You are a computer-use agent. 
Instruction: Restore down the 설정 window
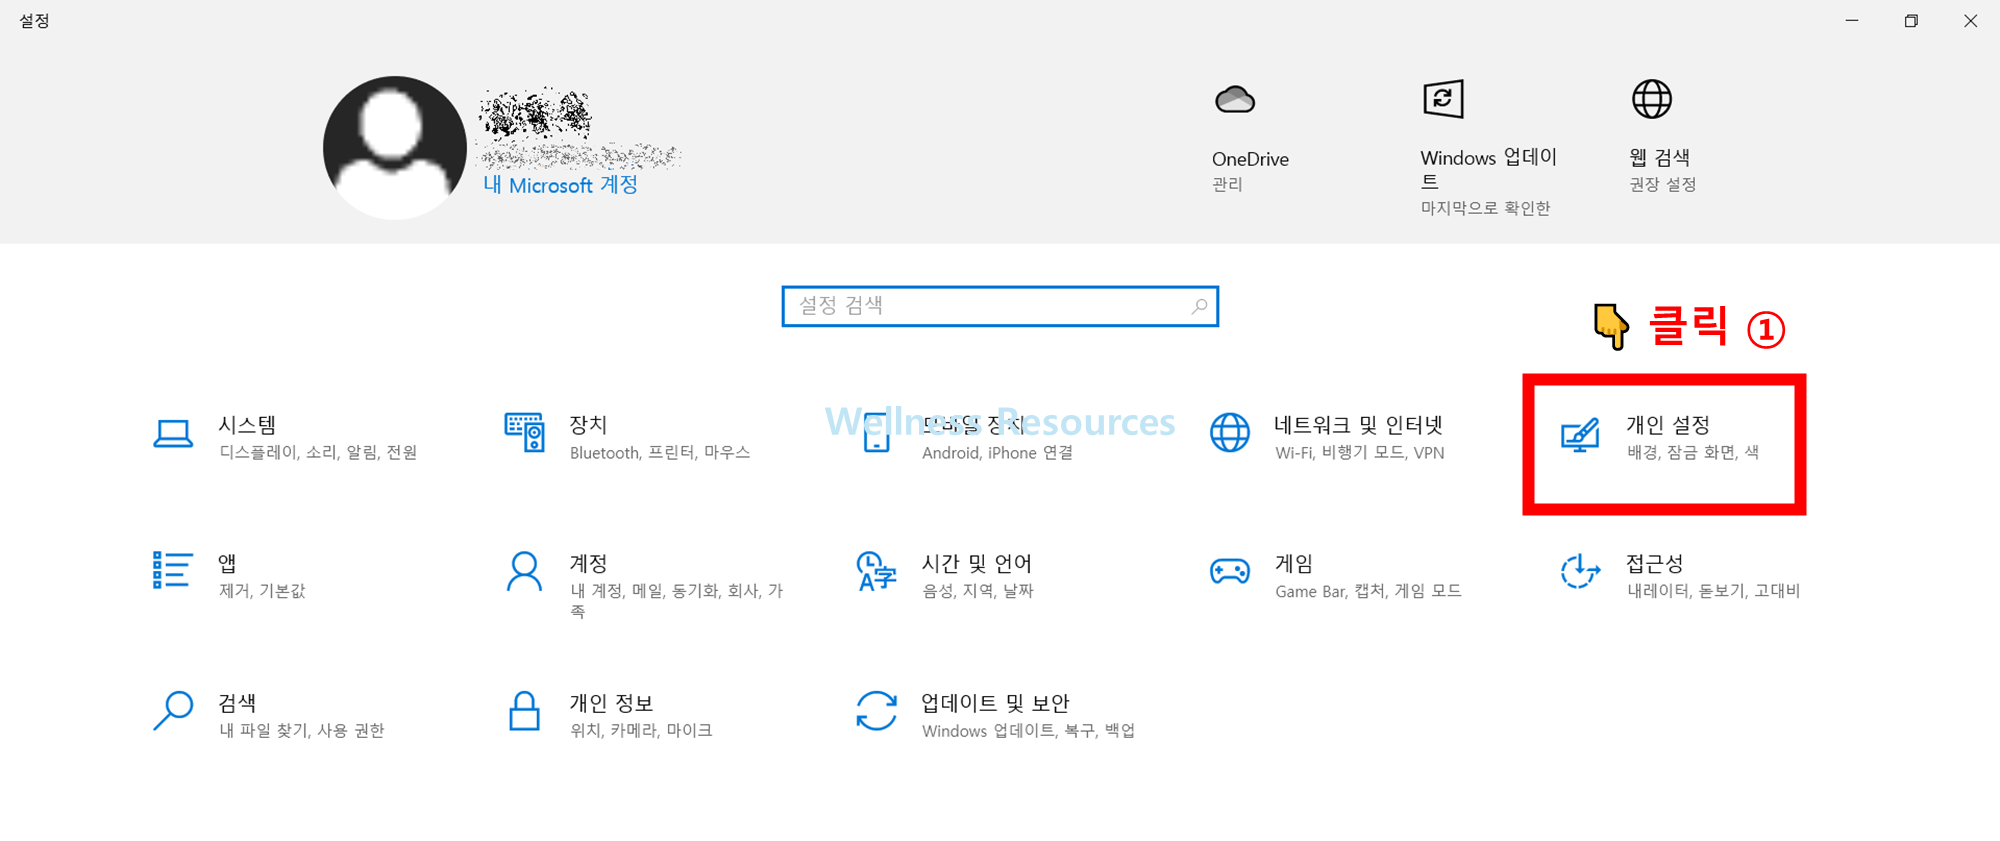point(1911,20)
